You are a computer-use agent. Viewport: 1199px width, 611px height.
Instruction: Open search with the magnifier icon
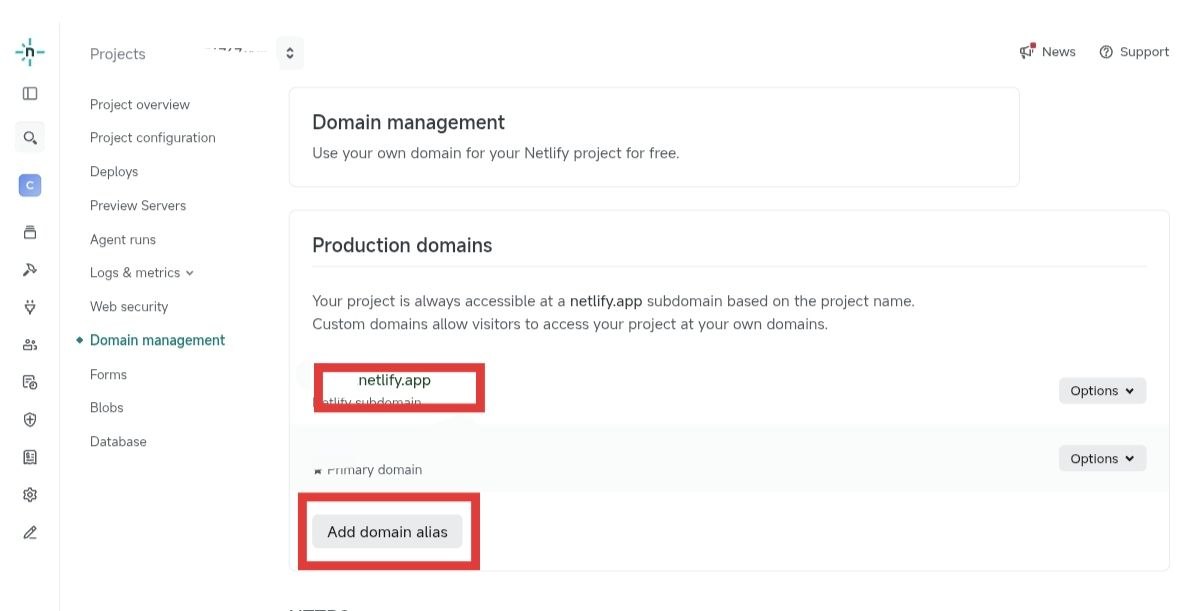(30, 138)
